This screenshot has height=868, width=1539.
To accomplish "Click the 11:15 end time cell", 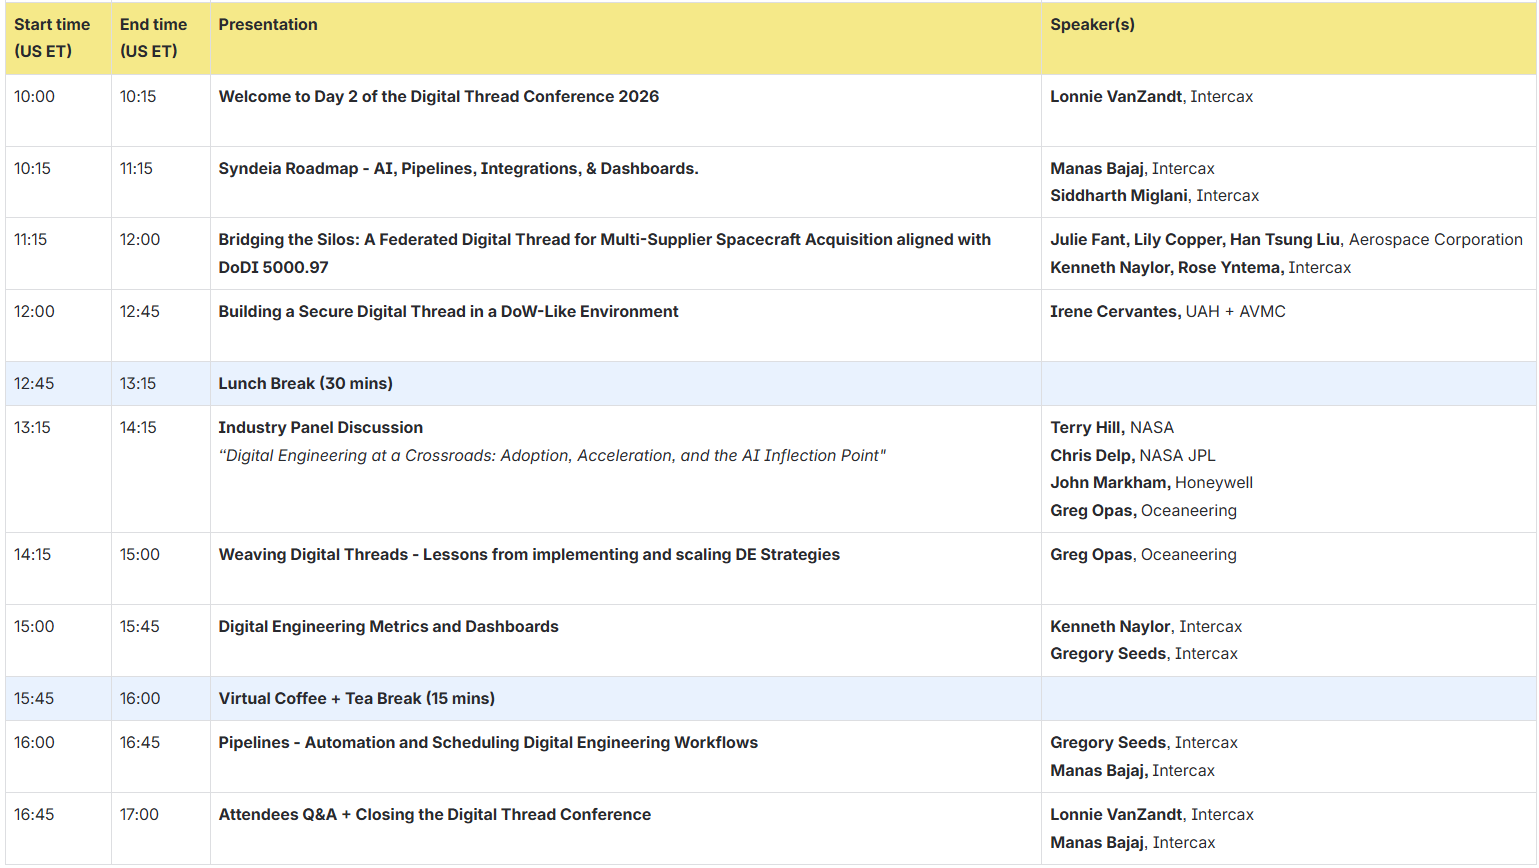I will coord(161,182).
